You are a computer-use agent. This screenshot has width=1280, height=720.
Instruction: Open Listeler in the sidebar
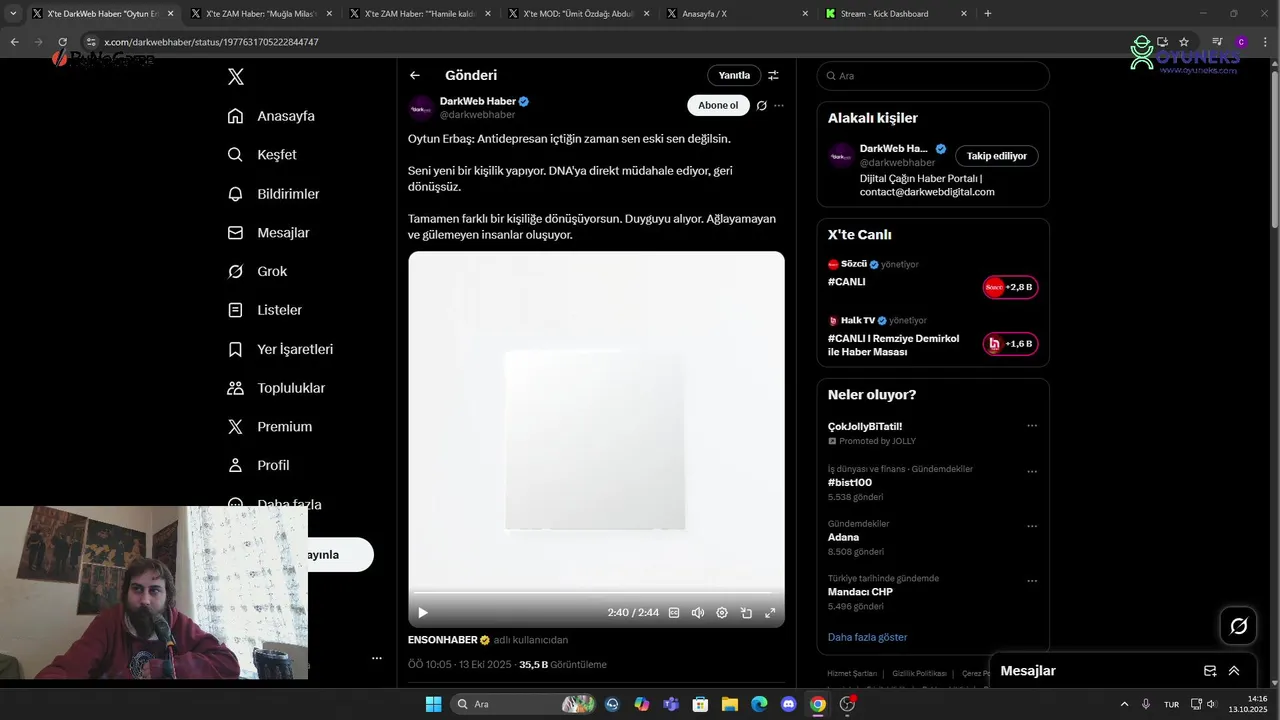click(264, 310)
